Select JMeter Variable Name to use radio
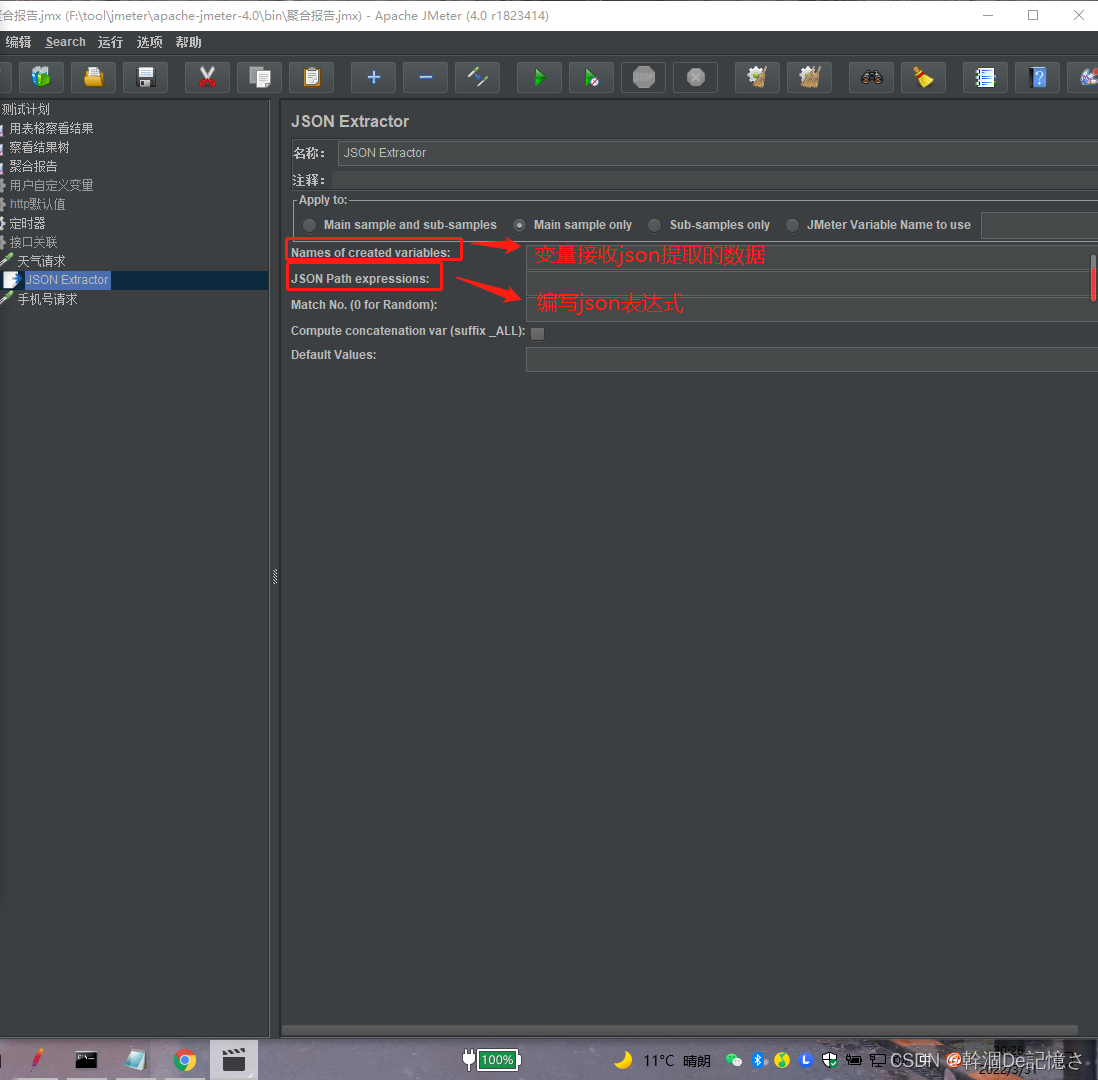The height and width of the screenshot is (1080, 1098). tap(793, 225)
